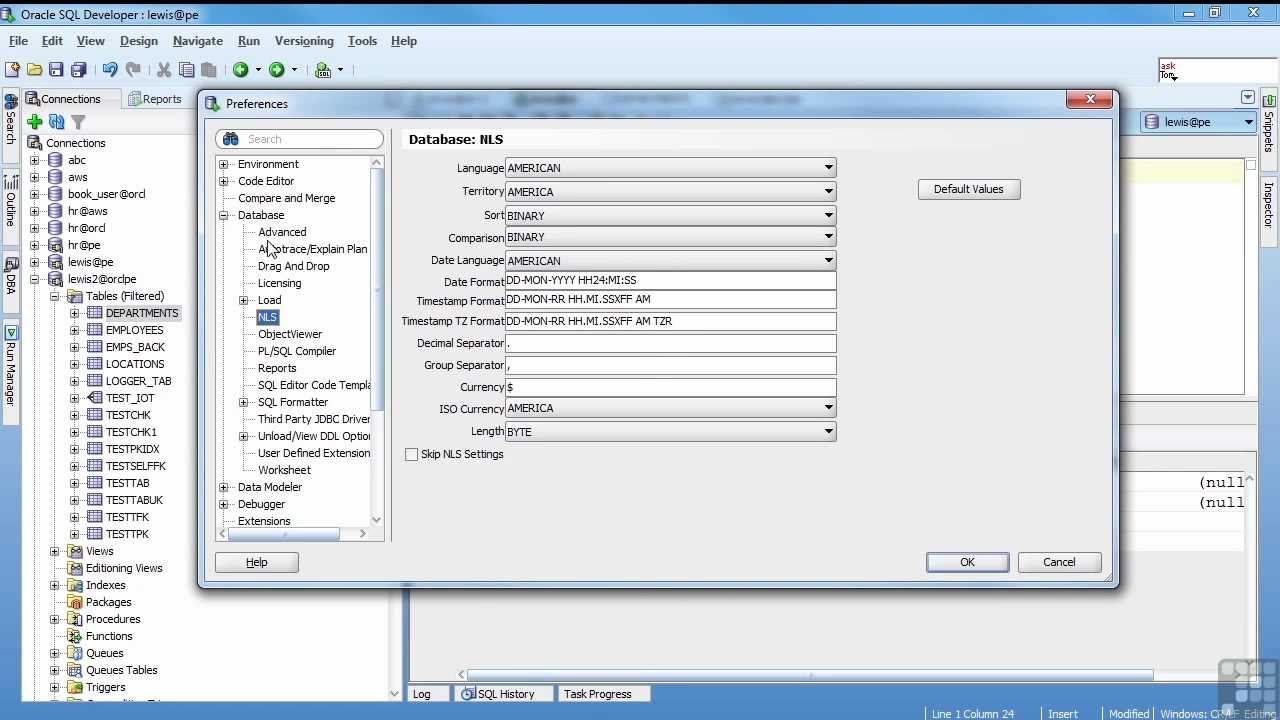Click the Save toolbar icon
The width and height of the screenshot is (1280, 720).
coord(56,70)
